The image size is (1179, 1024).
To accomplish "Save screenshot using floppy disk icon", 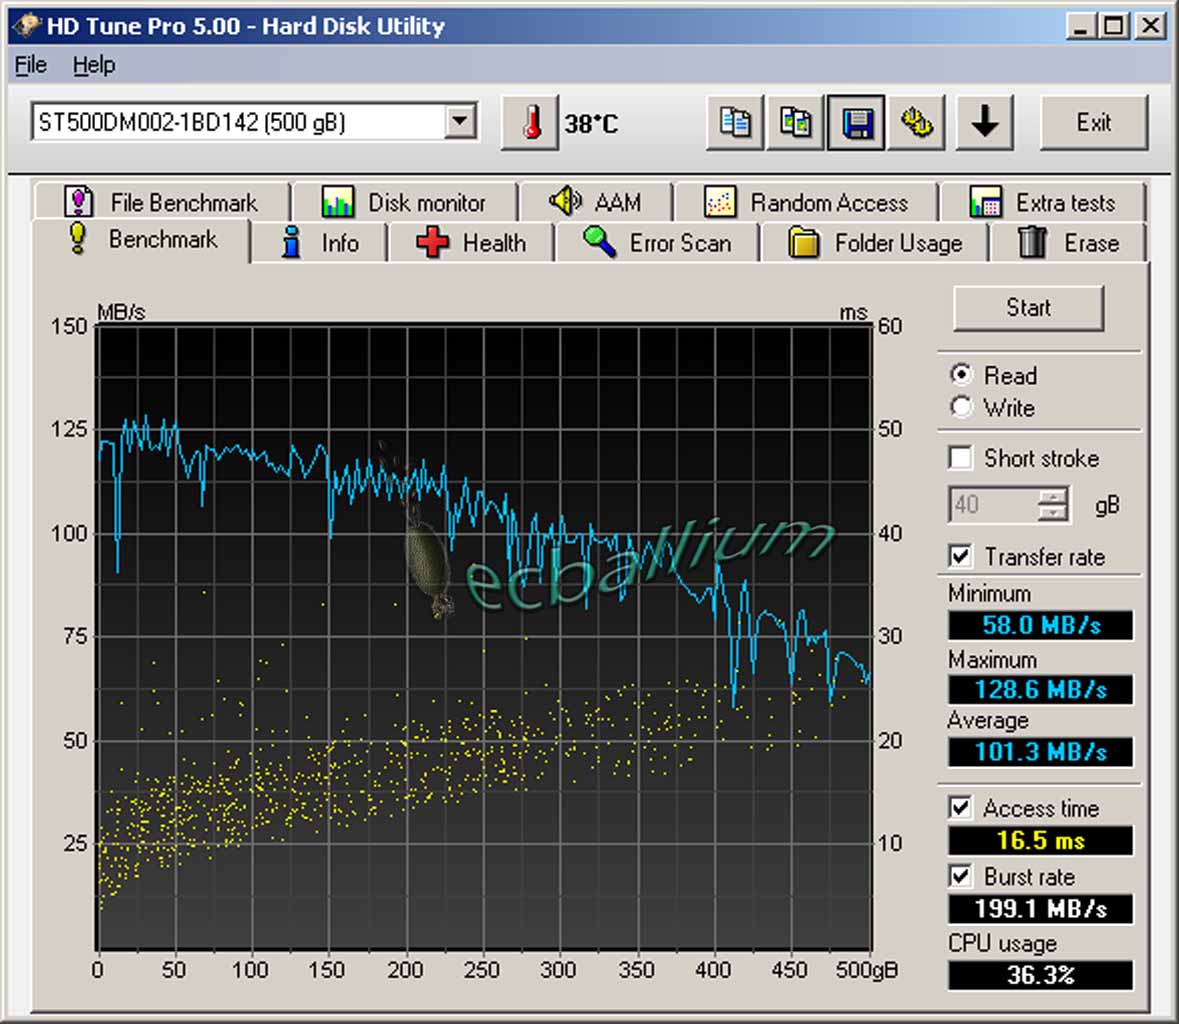I will (857, 123).
